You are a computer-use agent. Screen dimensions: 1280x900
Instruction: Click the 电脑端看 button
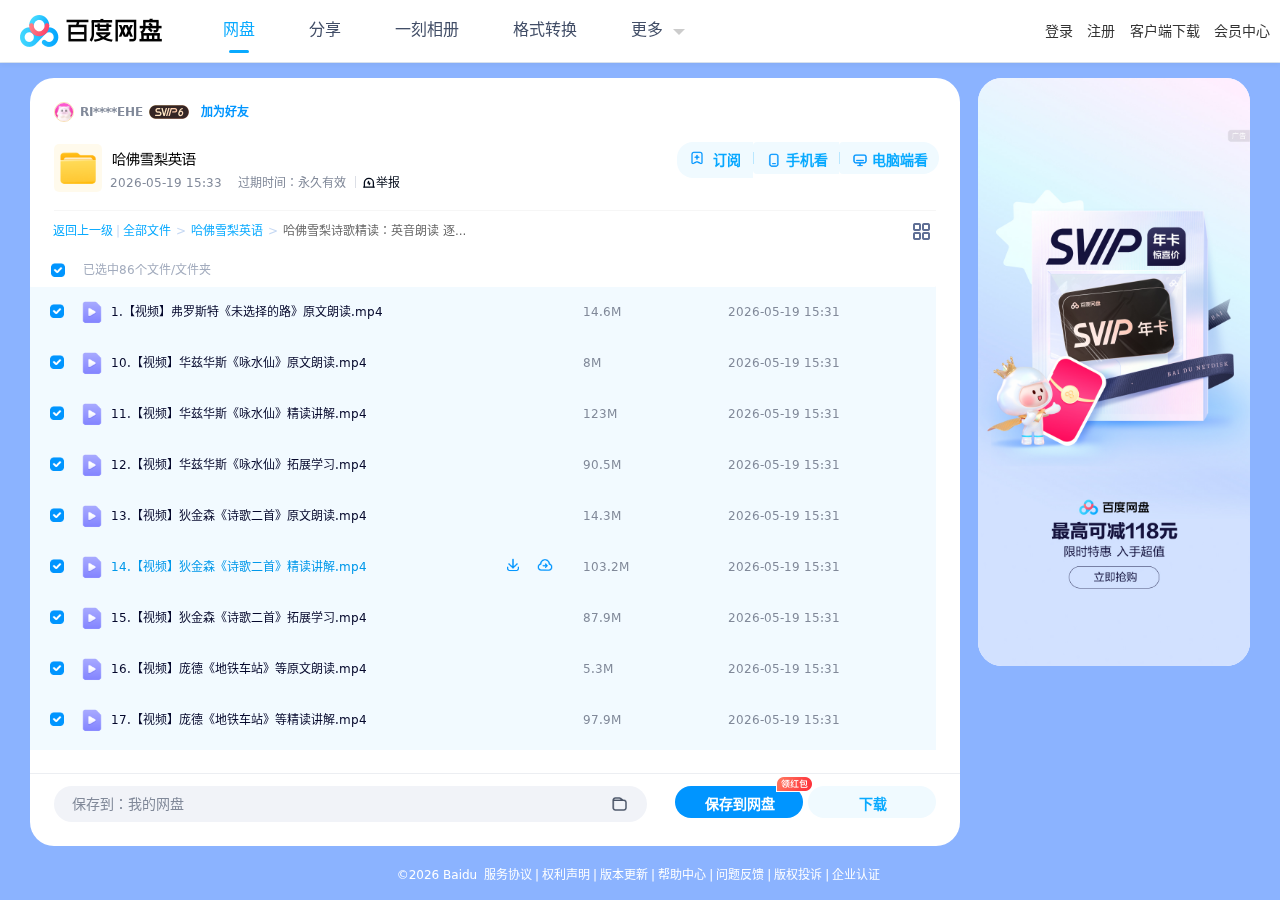tap(890, 160)
